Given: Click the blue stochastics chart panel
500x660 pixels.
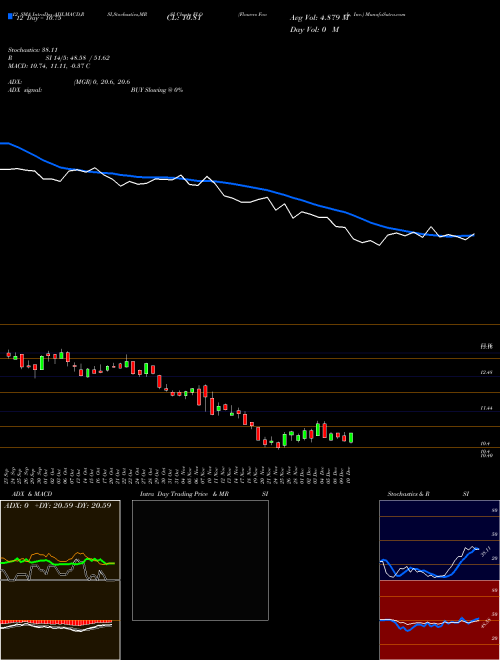Looking at the screenshot, I should 439,540.
